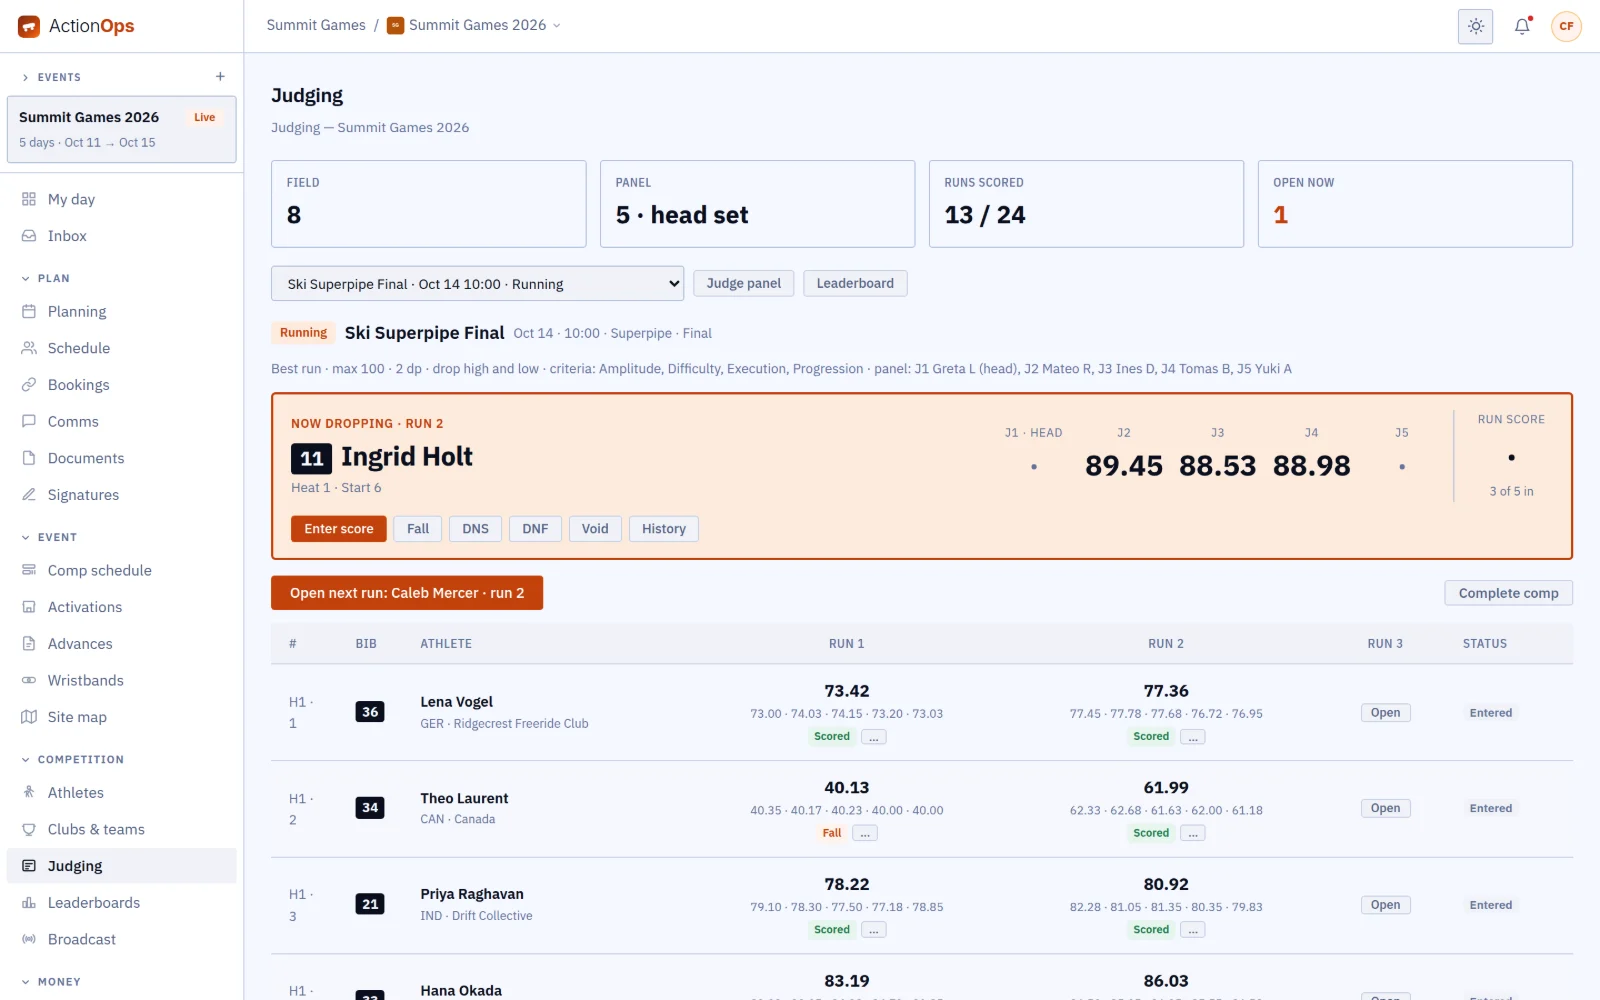Select the Summit Games 2026 event card
Viewport: 1600px width, 1000px height.
point(121,129)
